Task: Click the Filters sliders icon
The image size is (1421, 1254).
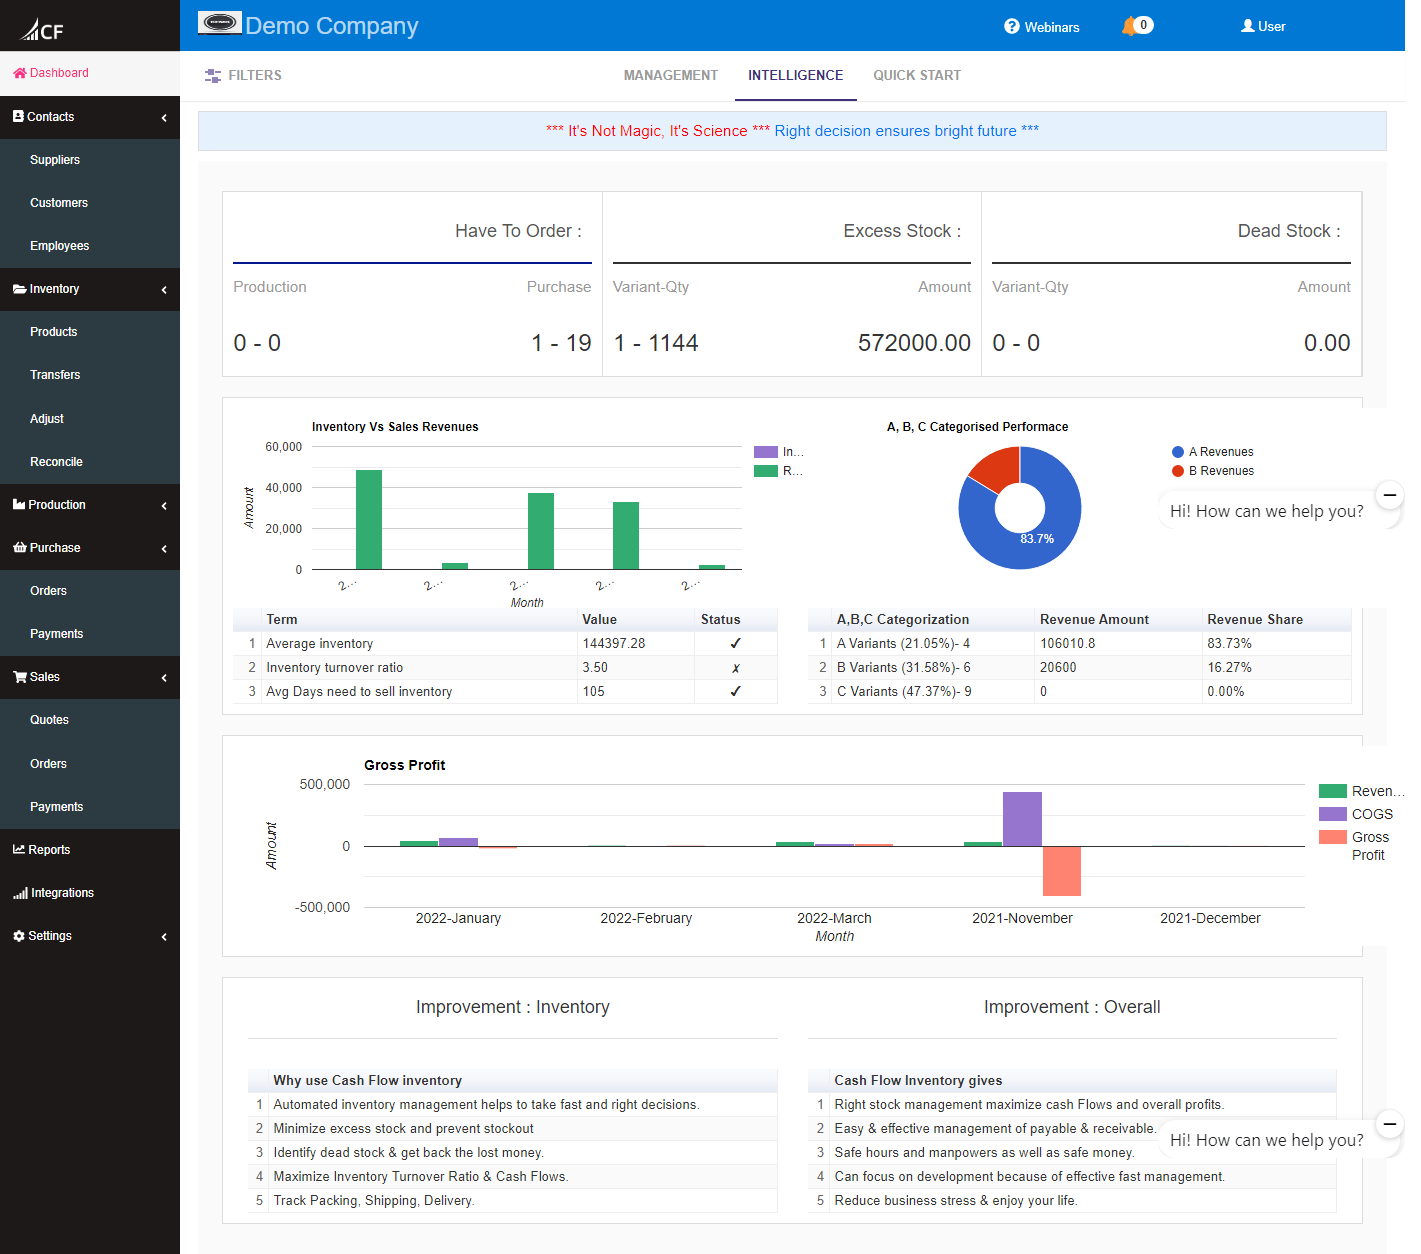Action: click(x=212, y=76)
